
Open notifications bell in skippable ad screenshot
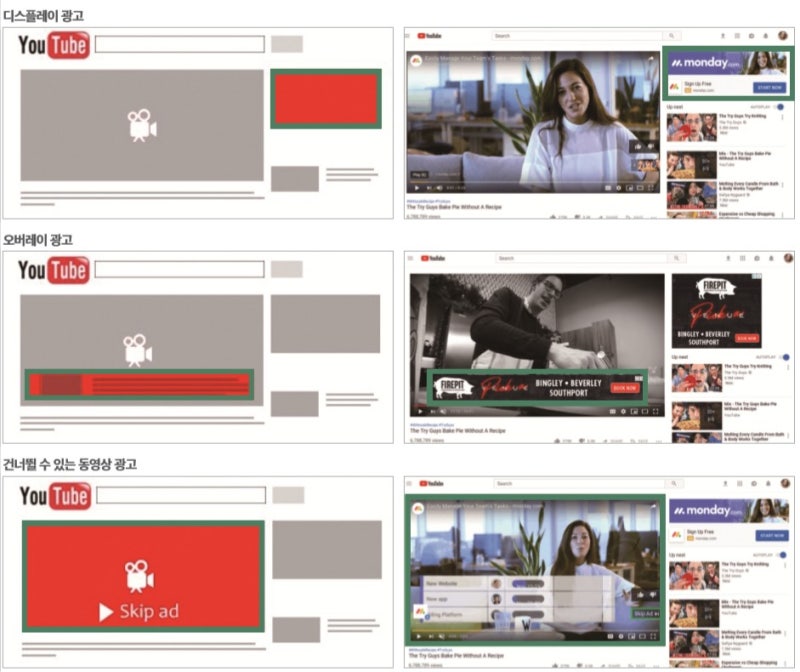768,483
